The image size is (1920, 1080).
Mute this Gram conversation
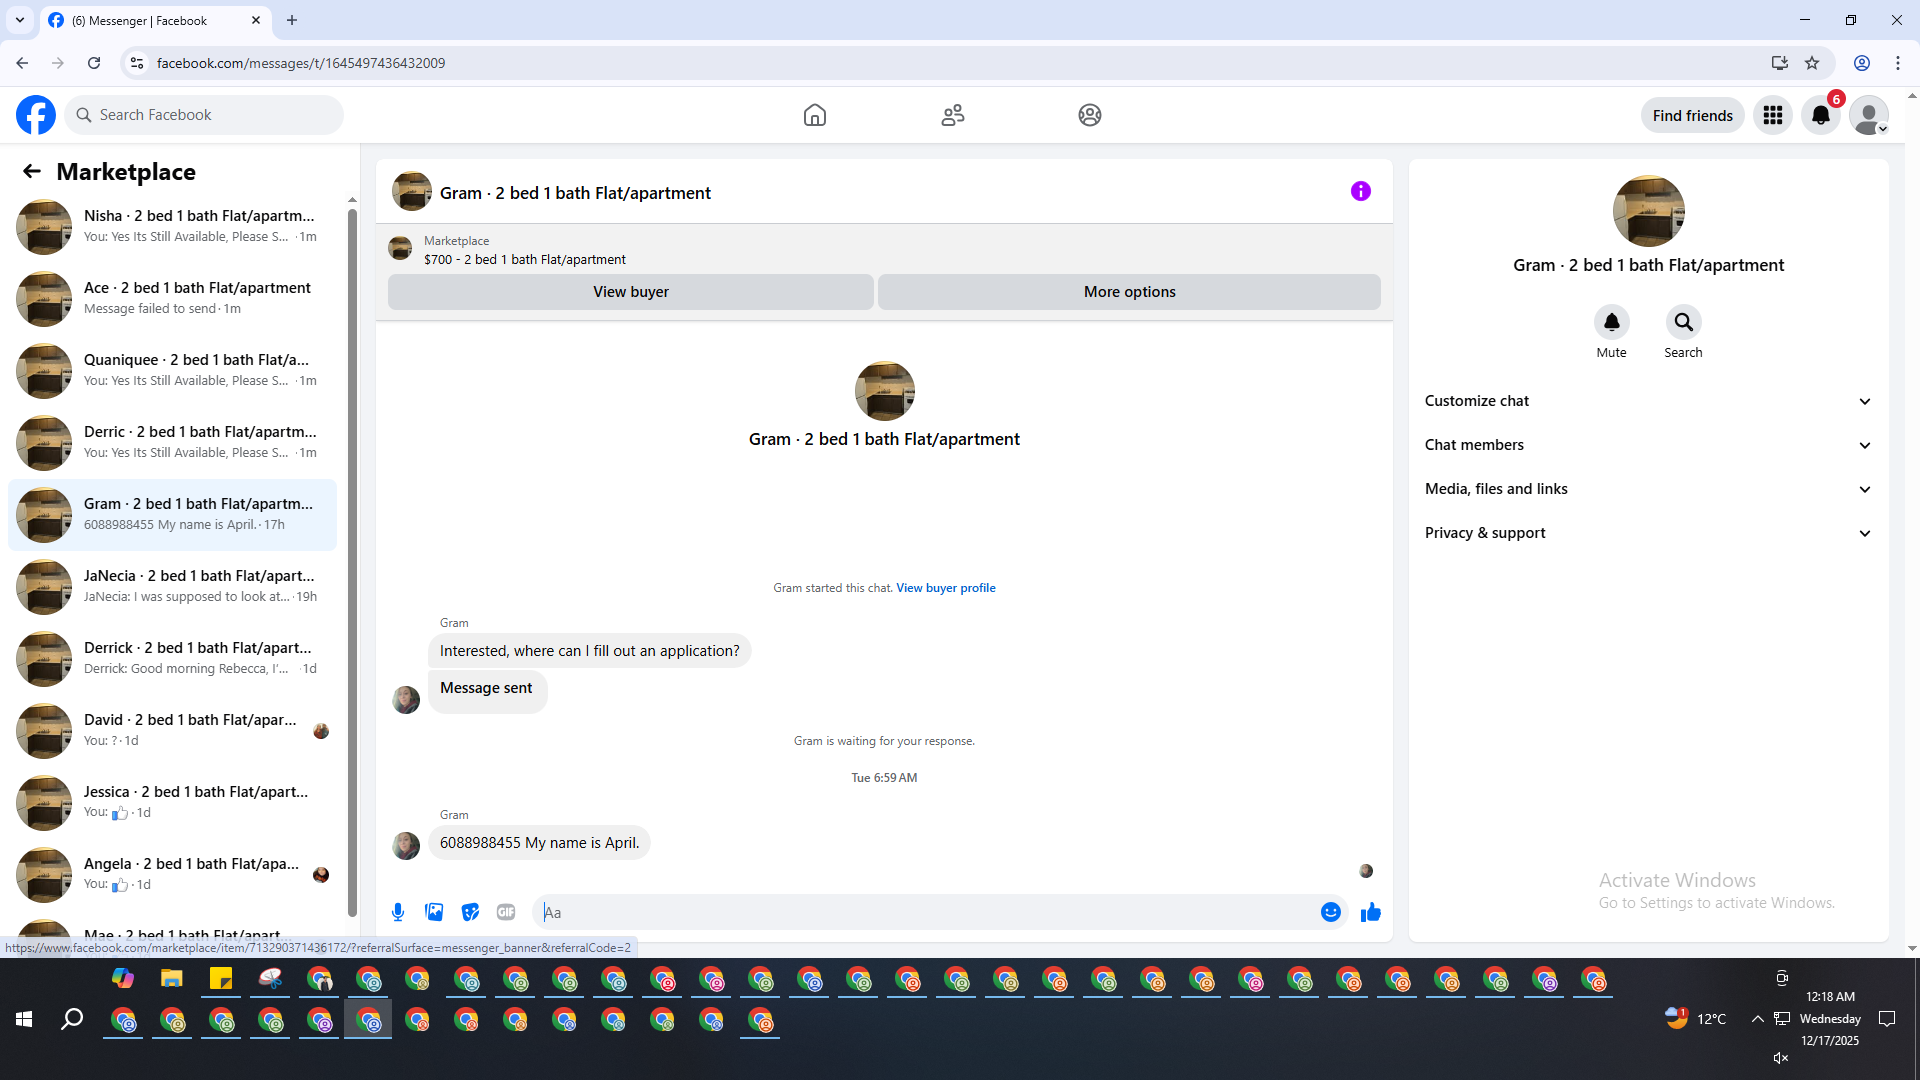coord(1612,322)
